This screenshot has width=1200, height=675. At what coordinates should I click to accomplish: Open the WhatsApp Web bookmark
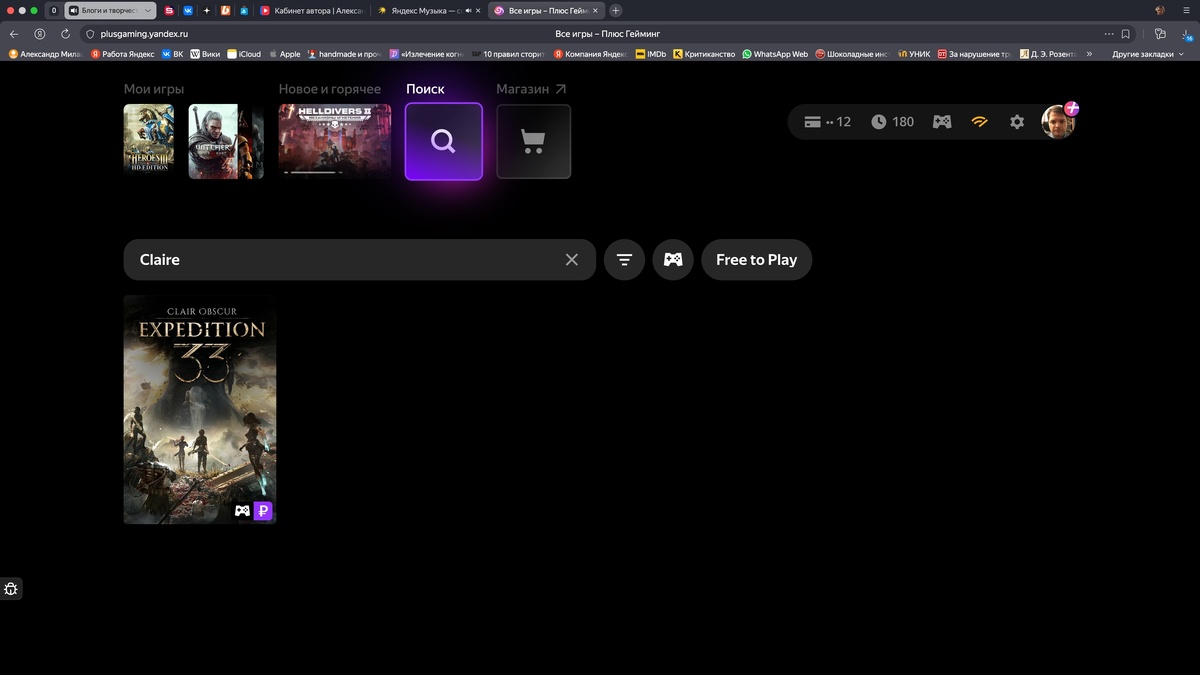(x=775, y=54)
